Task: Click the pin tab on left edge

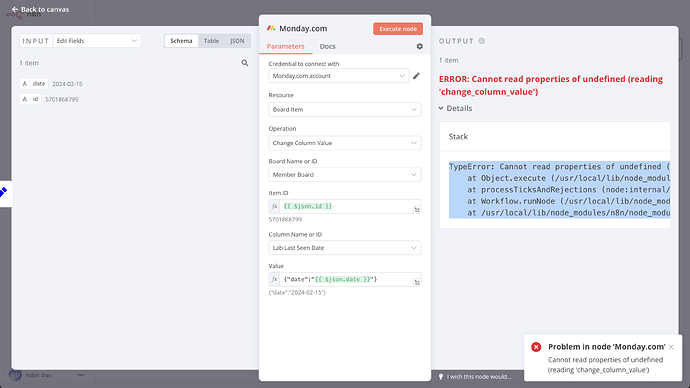Action: point(4,193)
